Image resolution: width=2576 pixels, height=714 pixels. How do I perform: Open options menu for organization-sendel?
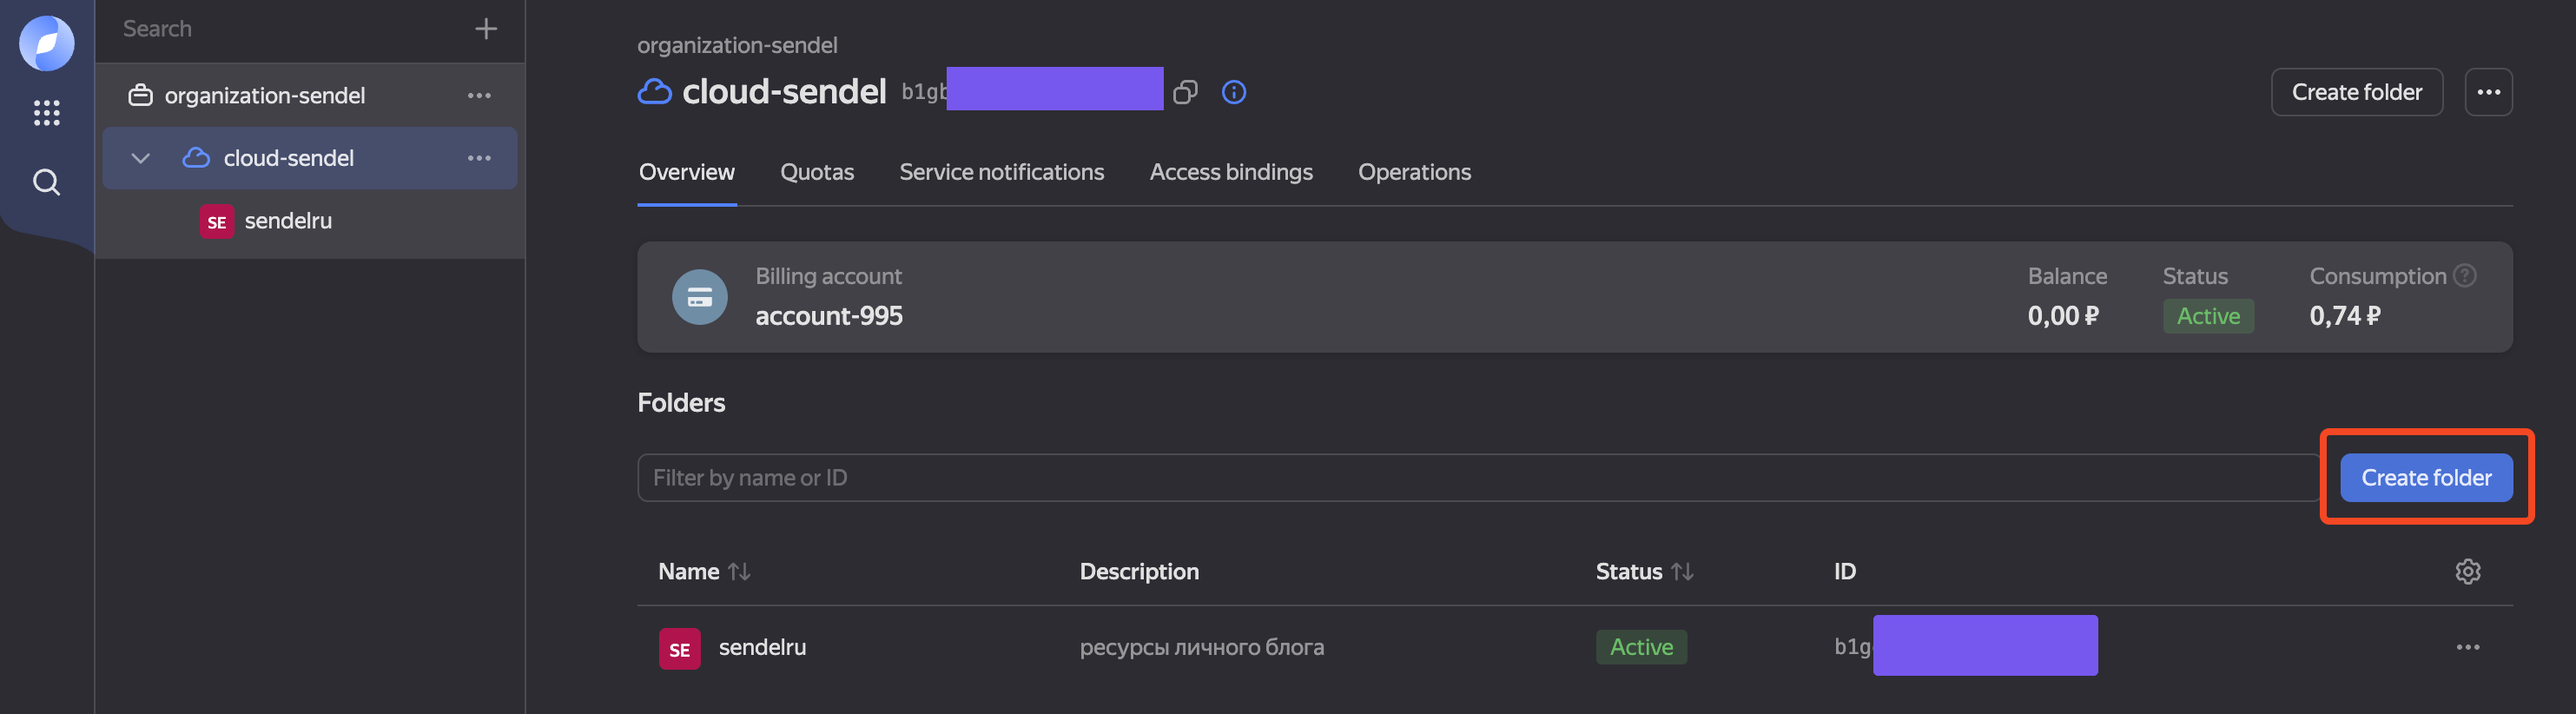coord(479,95)
